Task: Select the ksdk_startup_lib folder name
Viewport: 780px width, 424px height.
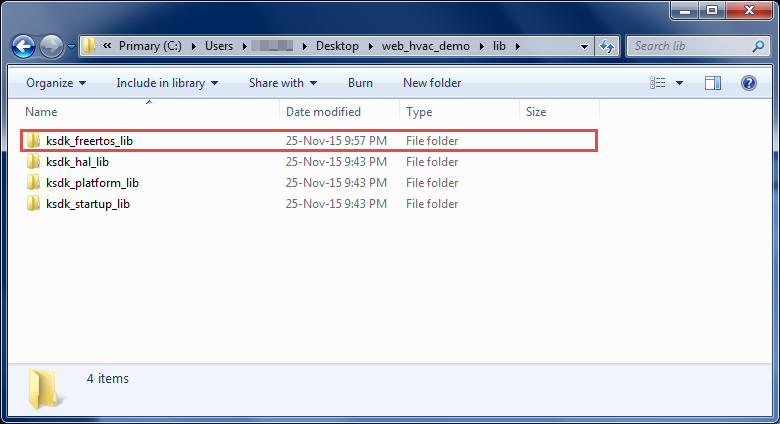Action: [88, 204]
